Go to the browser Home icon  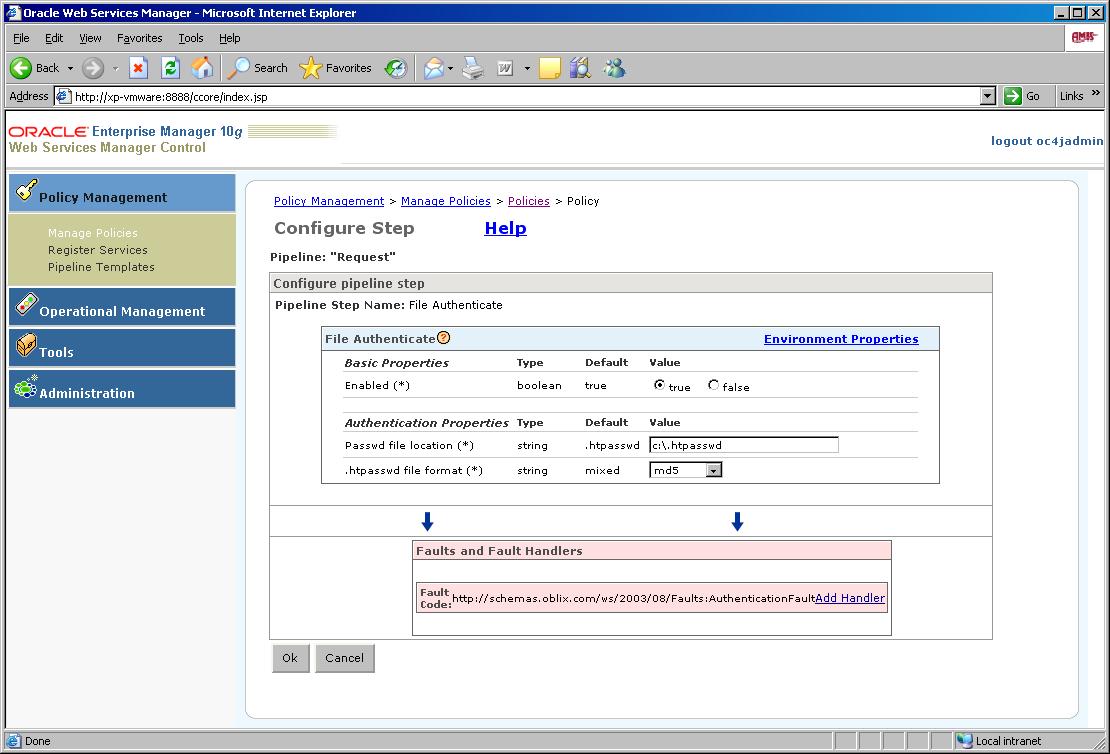tap(202, 68)
